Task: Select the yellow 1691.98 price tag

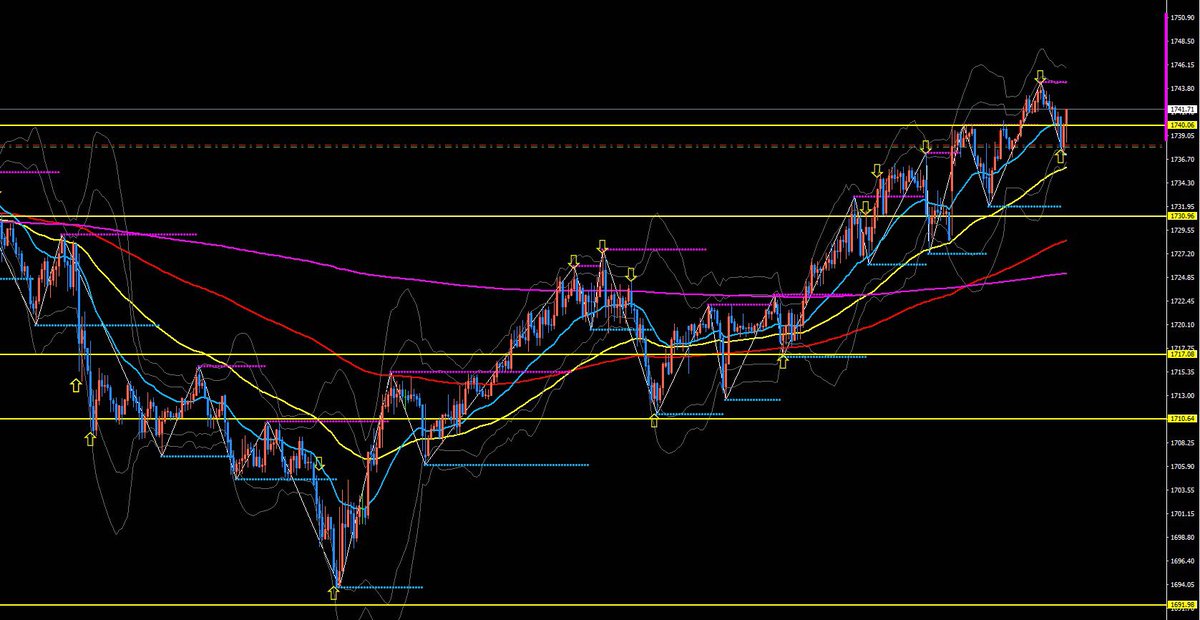Action: [x=1180, y=605]
